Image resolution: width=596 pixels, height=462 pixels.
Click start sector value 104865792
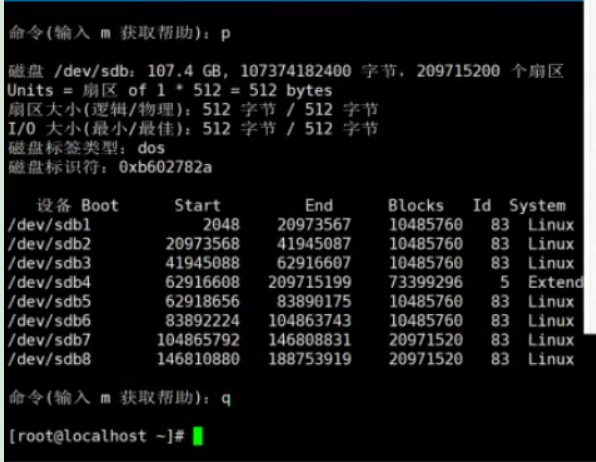(x=198, y=340)
